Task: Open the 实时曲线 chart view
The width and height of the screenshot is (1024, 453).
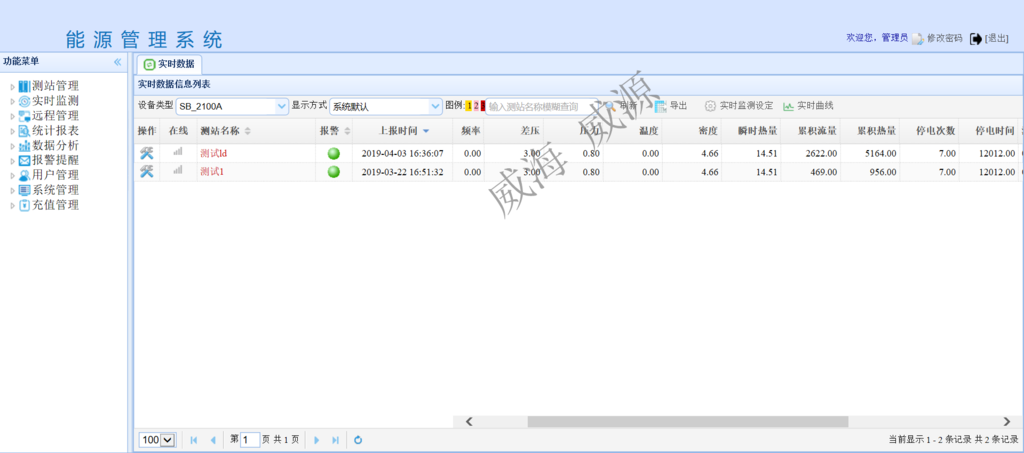Action: click(x=808, y=106)
